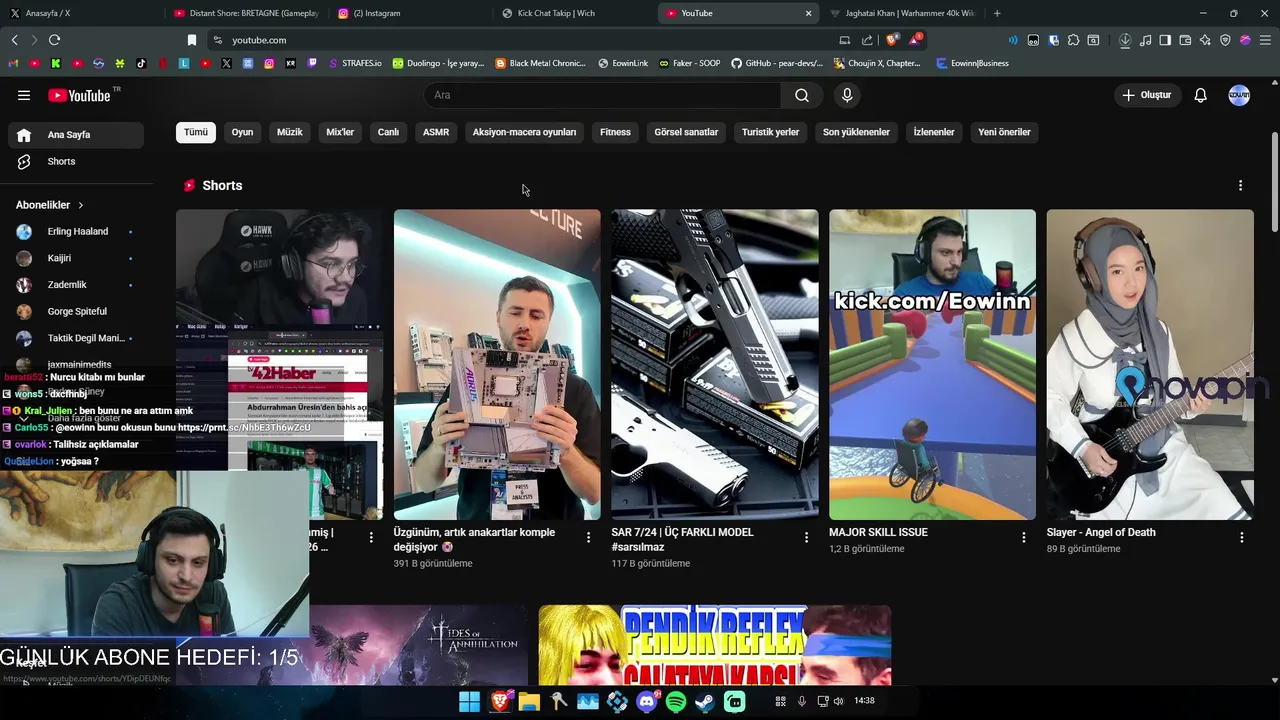Select the Turistik yerler chip
1280x720 pixels.
click(x=770, y=132)
